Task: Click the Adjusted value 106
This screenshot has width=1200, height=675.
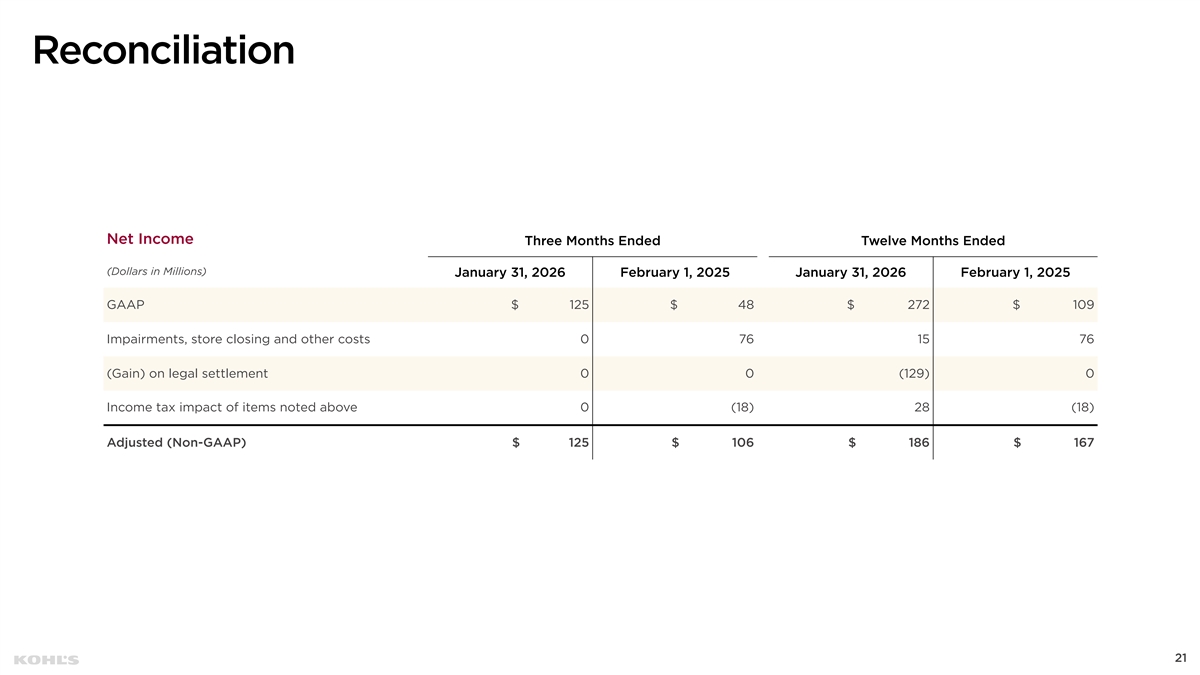Action: tap(740, 443)
